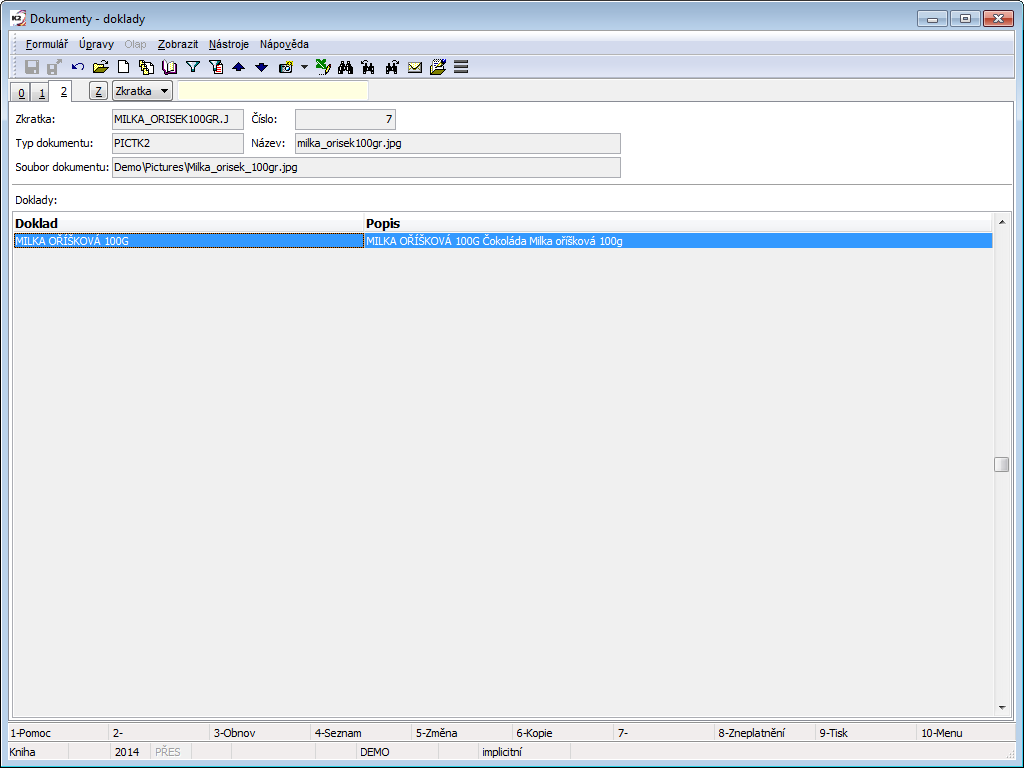
Task: Click the Název field milka_orisek100gr.jpg
Action: 457,144
